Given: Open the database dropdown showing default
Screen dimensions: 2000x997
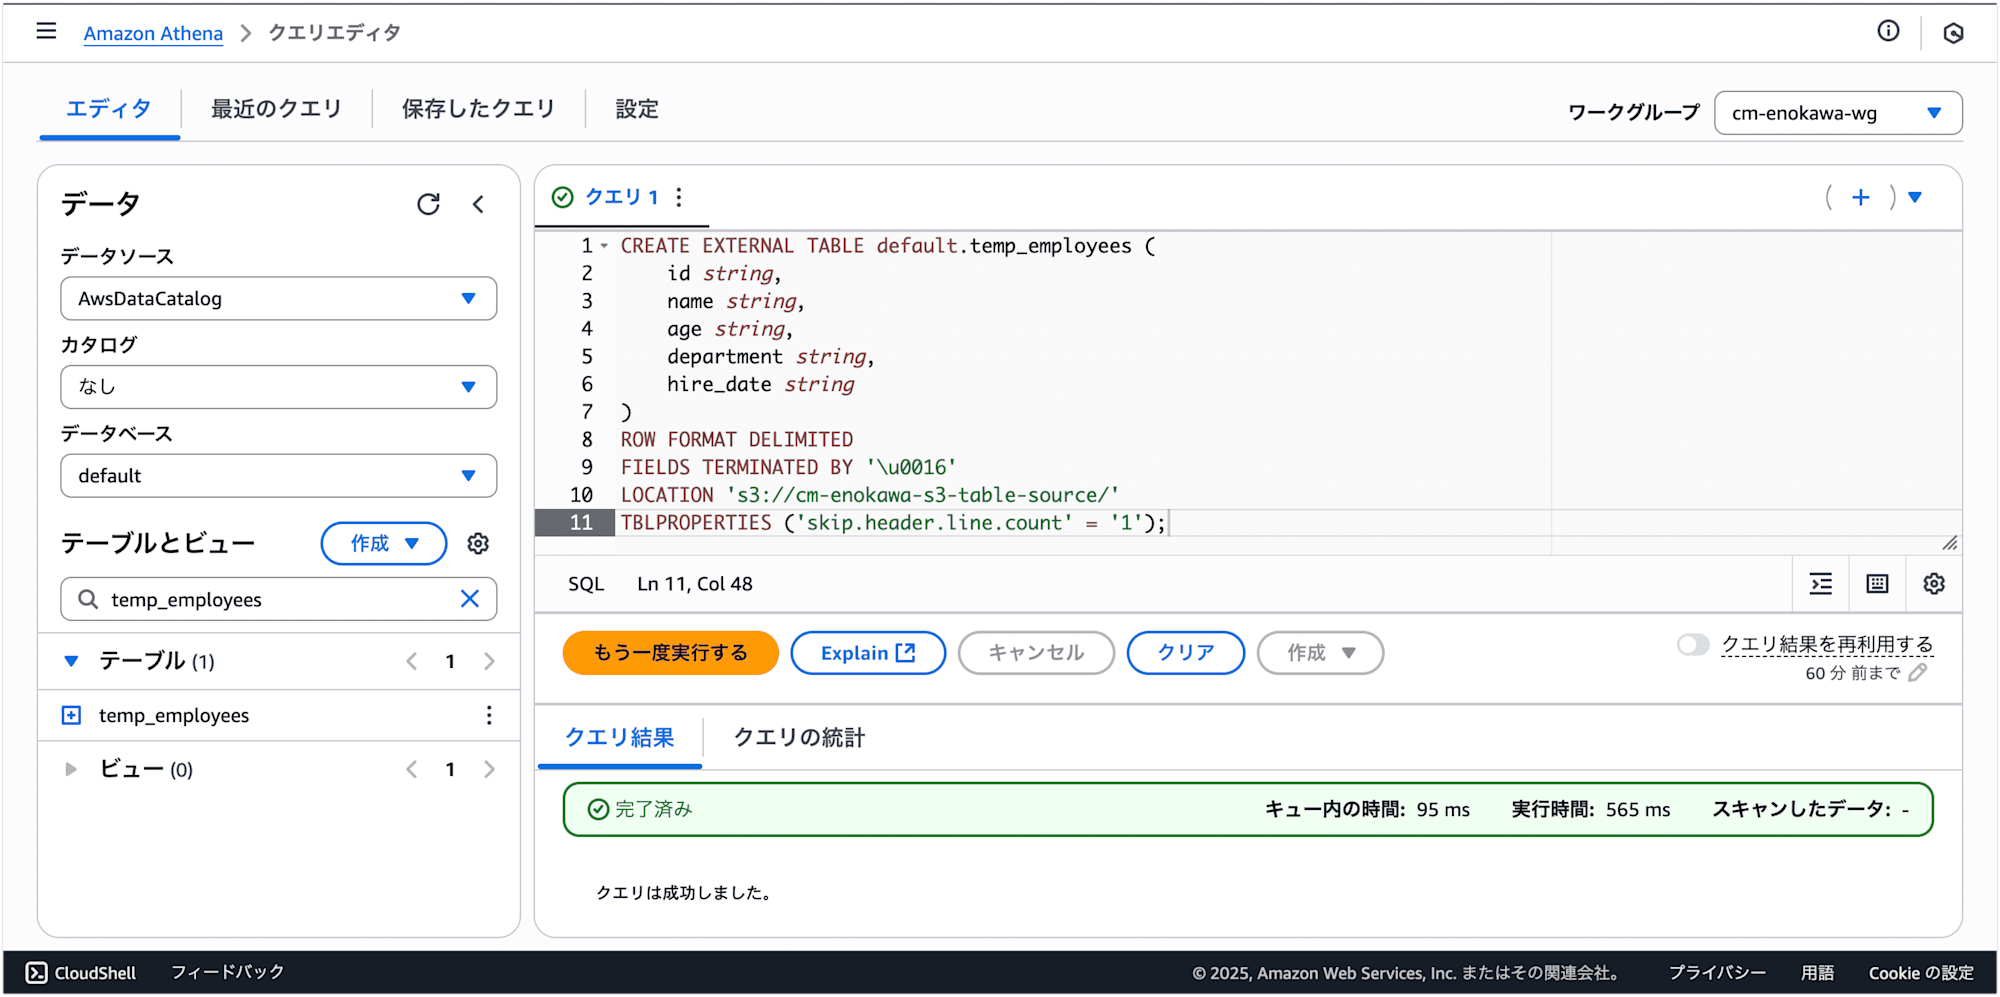Looking at the screenshot, I should [x=279, y=476].
